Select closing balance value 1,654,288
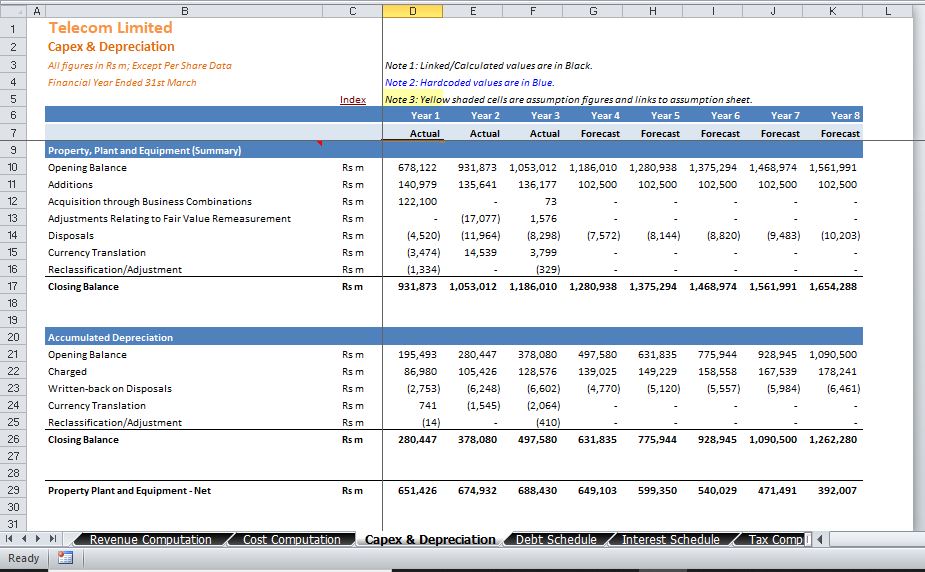925x572 pixels. coord(832,286)
